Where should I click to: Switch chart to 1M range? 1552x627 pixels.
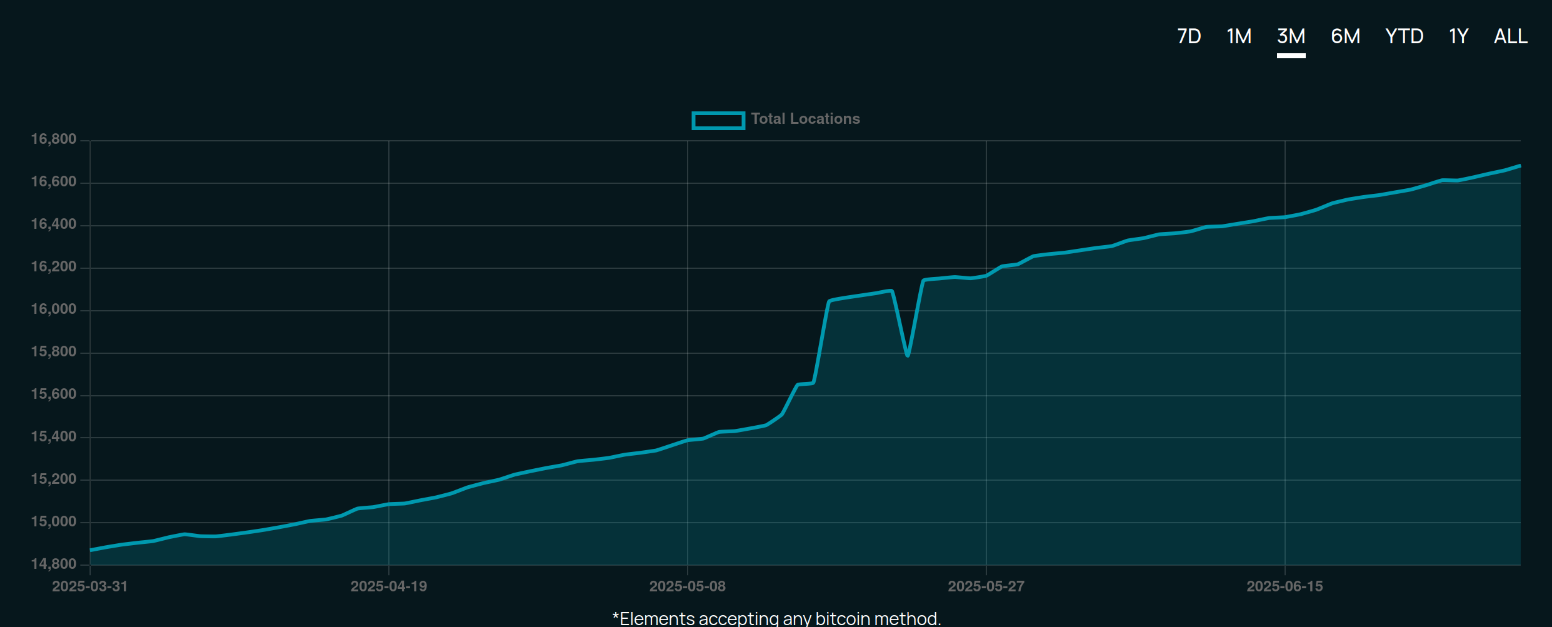pos(1239,36)
